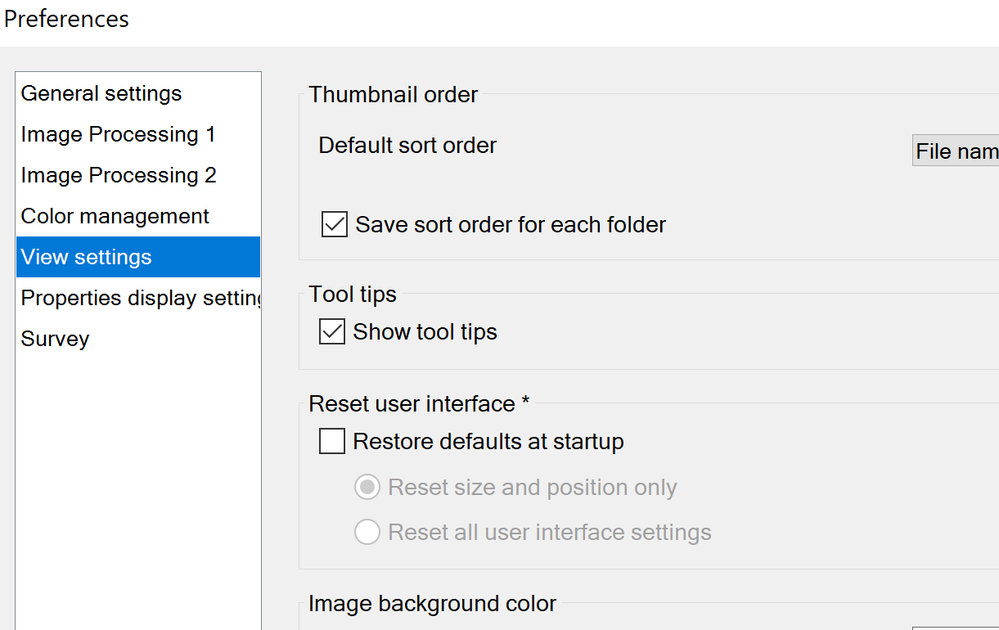999x630 pixels.
Task: Choose Reset all user interface settings
Action: tap(368, 532)
